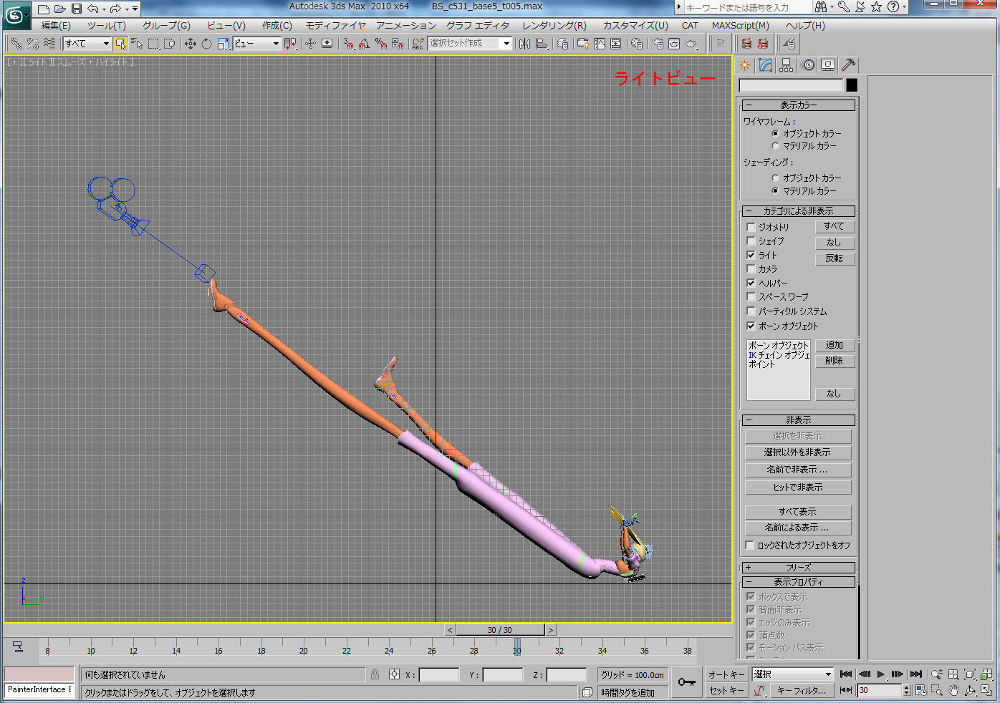Collapse the 表示カラー rollout
Image resolution: width=1000 pixels, height=703 pixels.
click(798, 105)
